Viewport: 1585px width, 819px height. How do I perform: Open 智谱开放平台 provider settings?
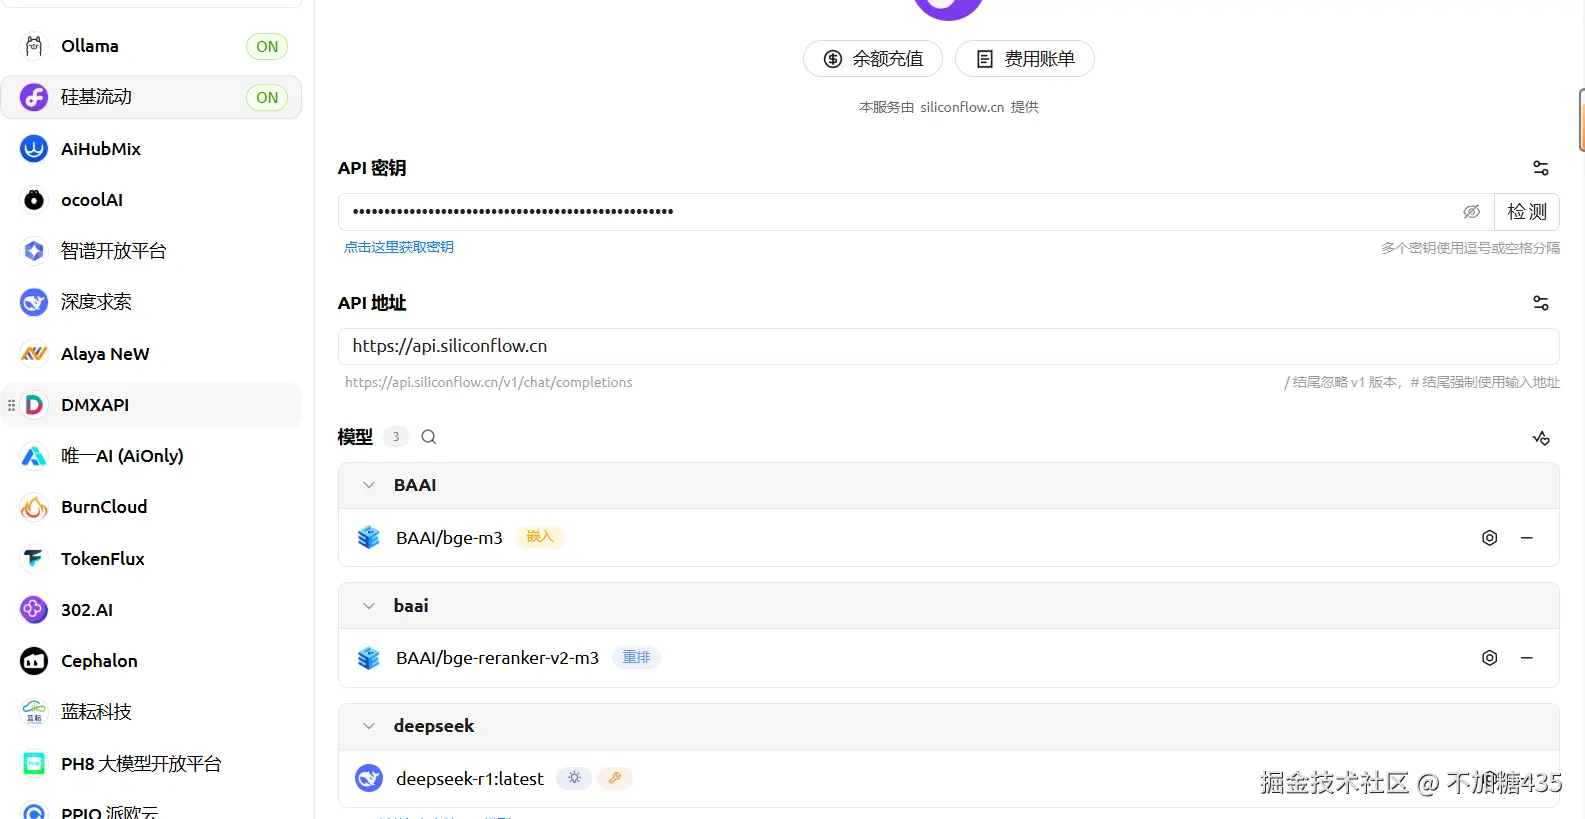point(151,251)
